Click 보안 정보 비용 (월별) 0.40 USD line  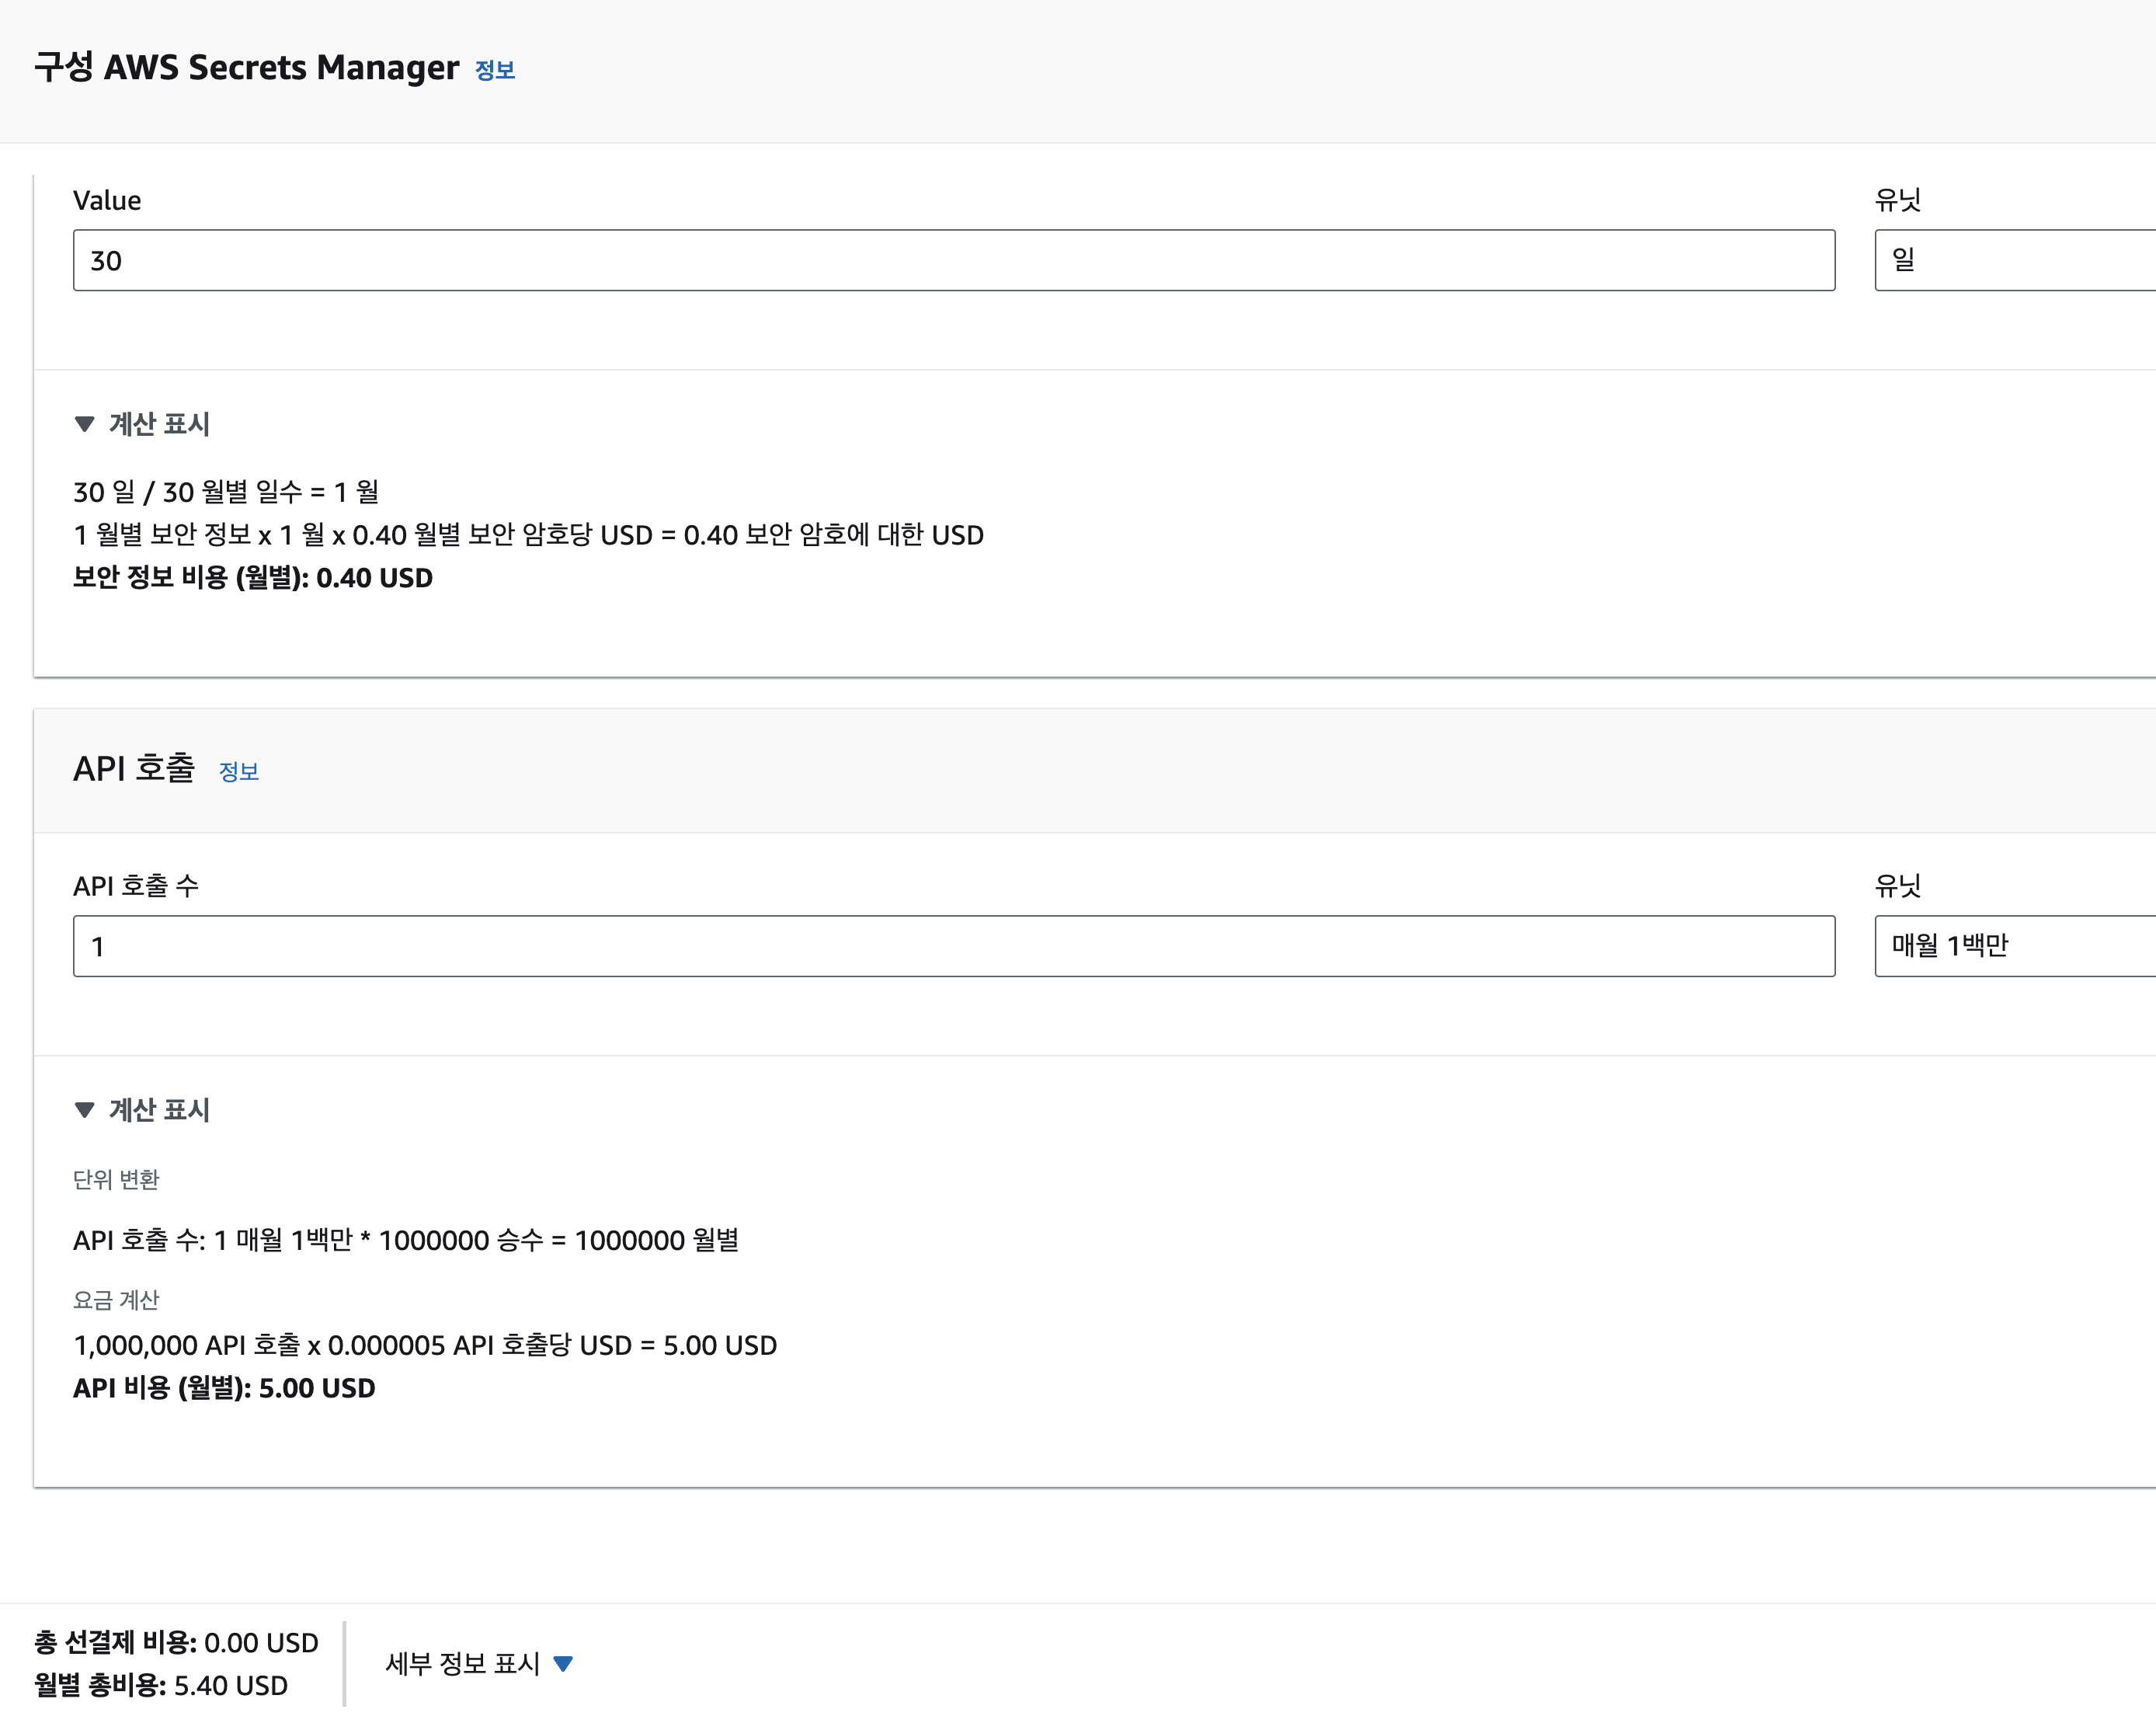pyautogui.click(x=253, y=578)
